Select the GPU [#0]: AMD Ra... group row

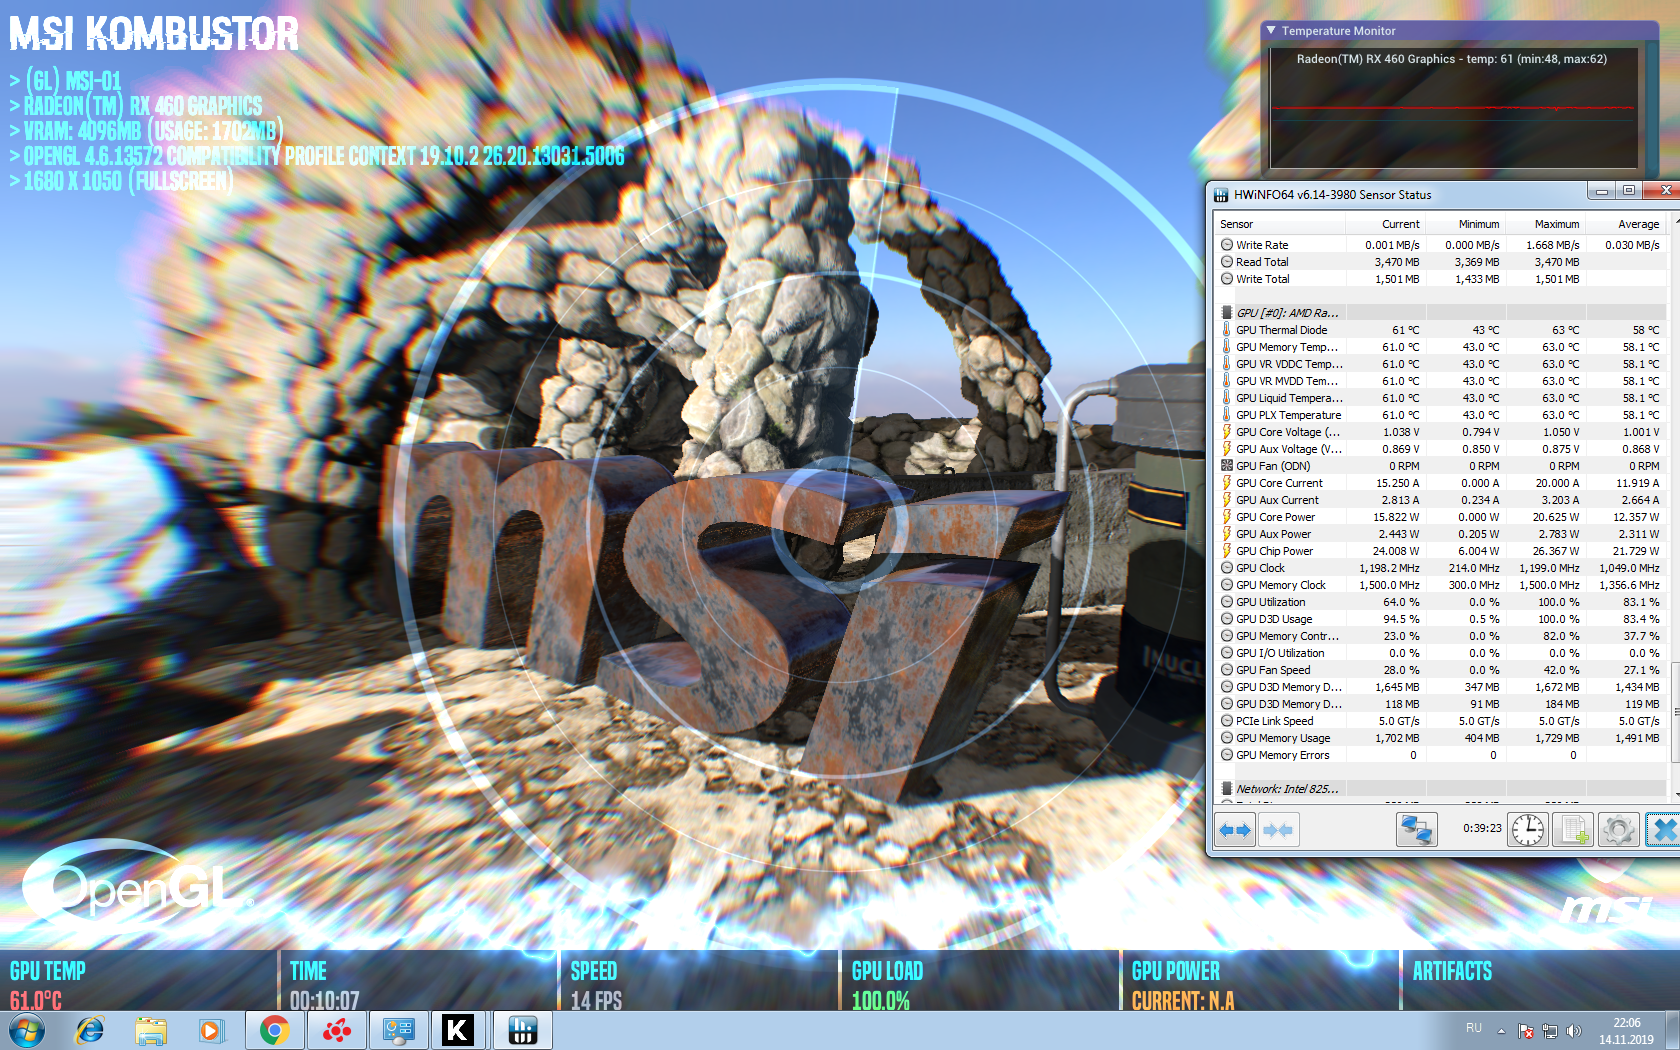pyautogui.click(x=1440, y=313)
